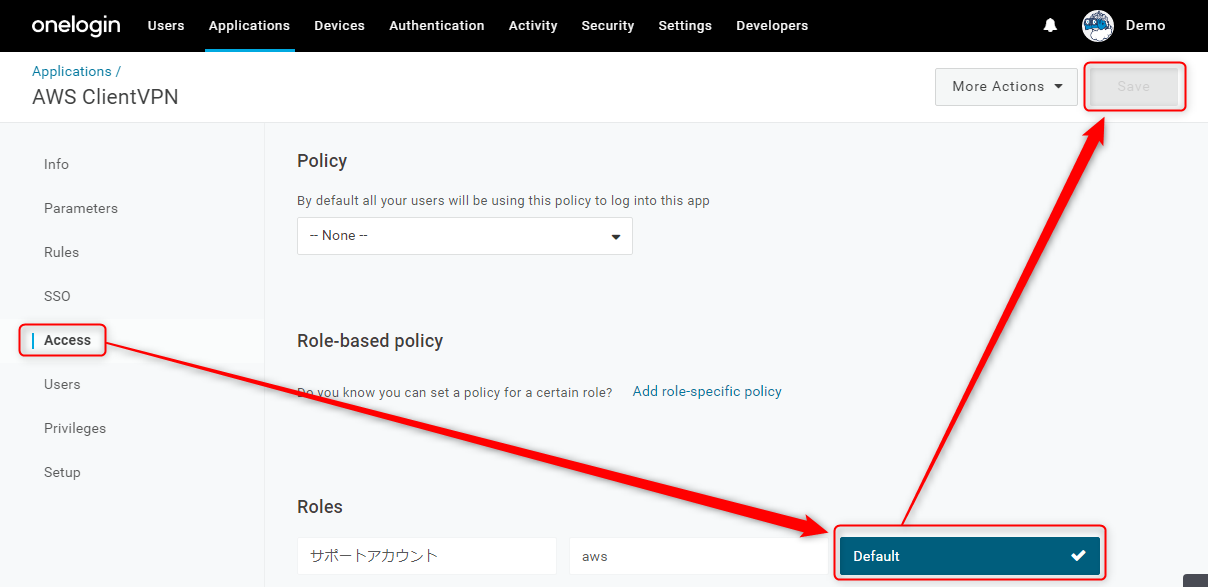Screen dimensions: 1208x587
Task: Expand the Policy None dropdown
Action: coord(465,236)
